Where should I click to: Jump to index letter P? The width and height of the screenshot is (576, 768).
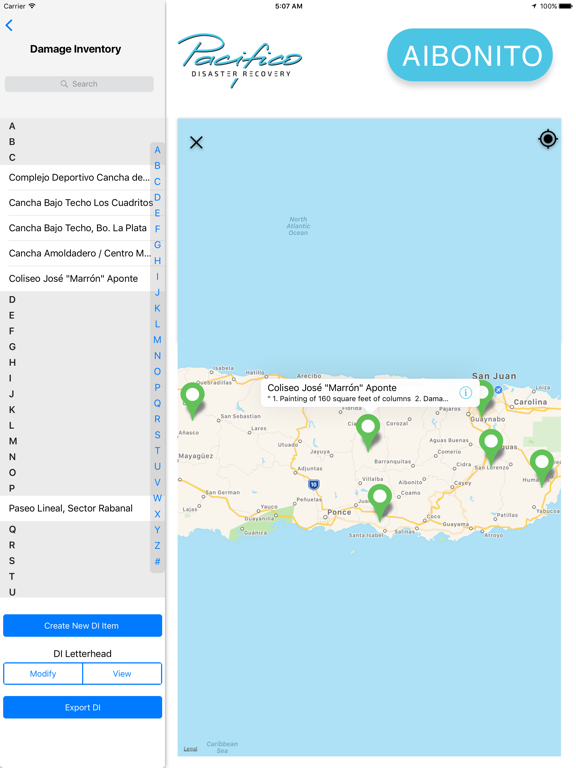(x=157, y=387)
